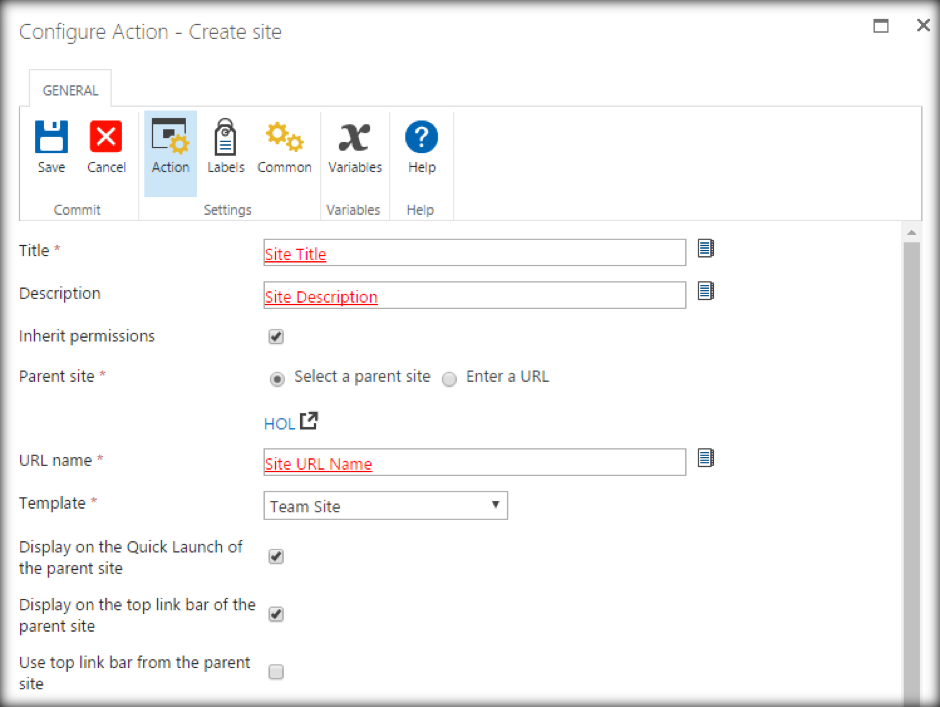Open the Common settings gears icon
This screenshot has width=940, height=707.
(x=284, y=137)
